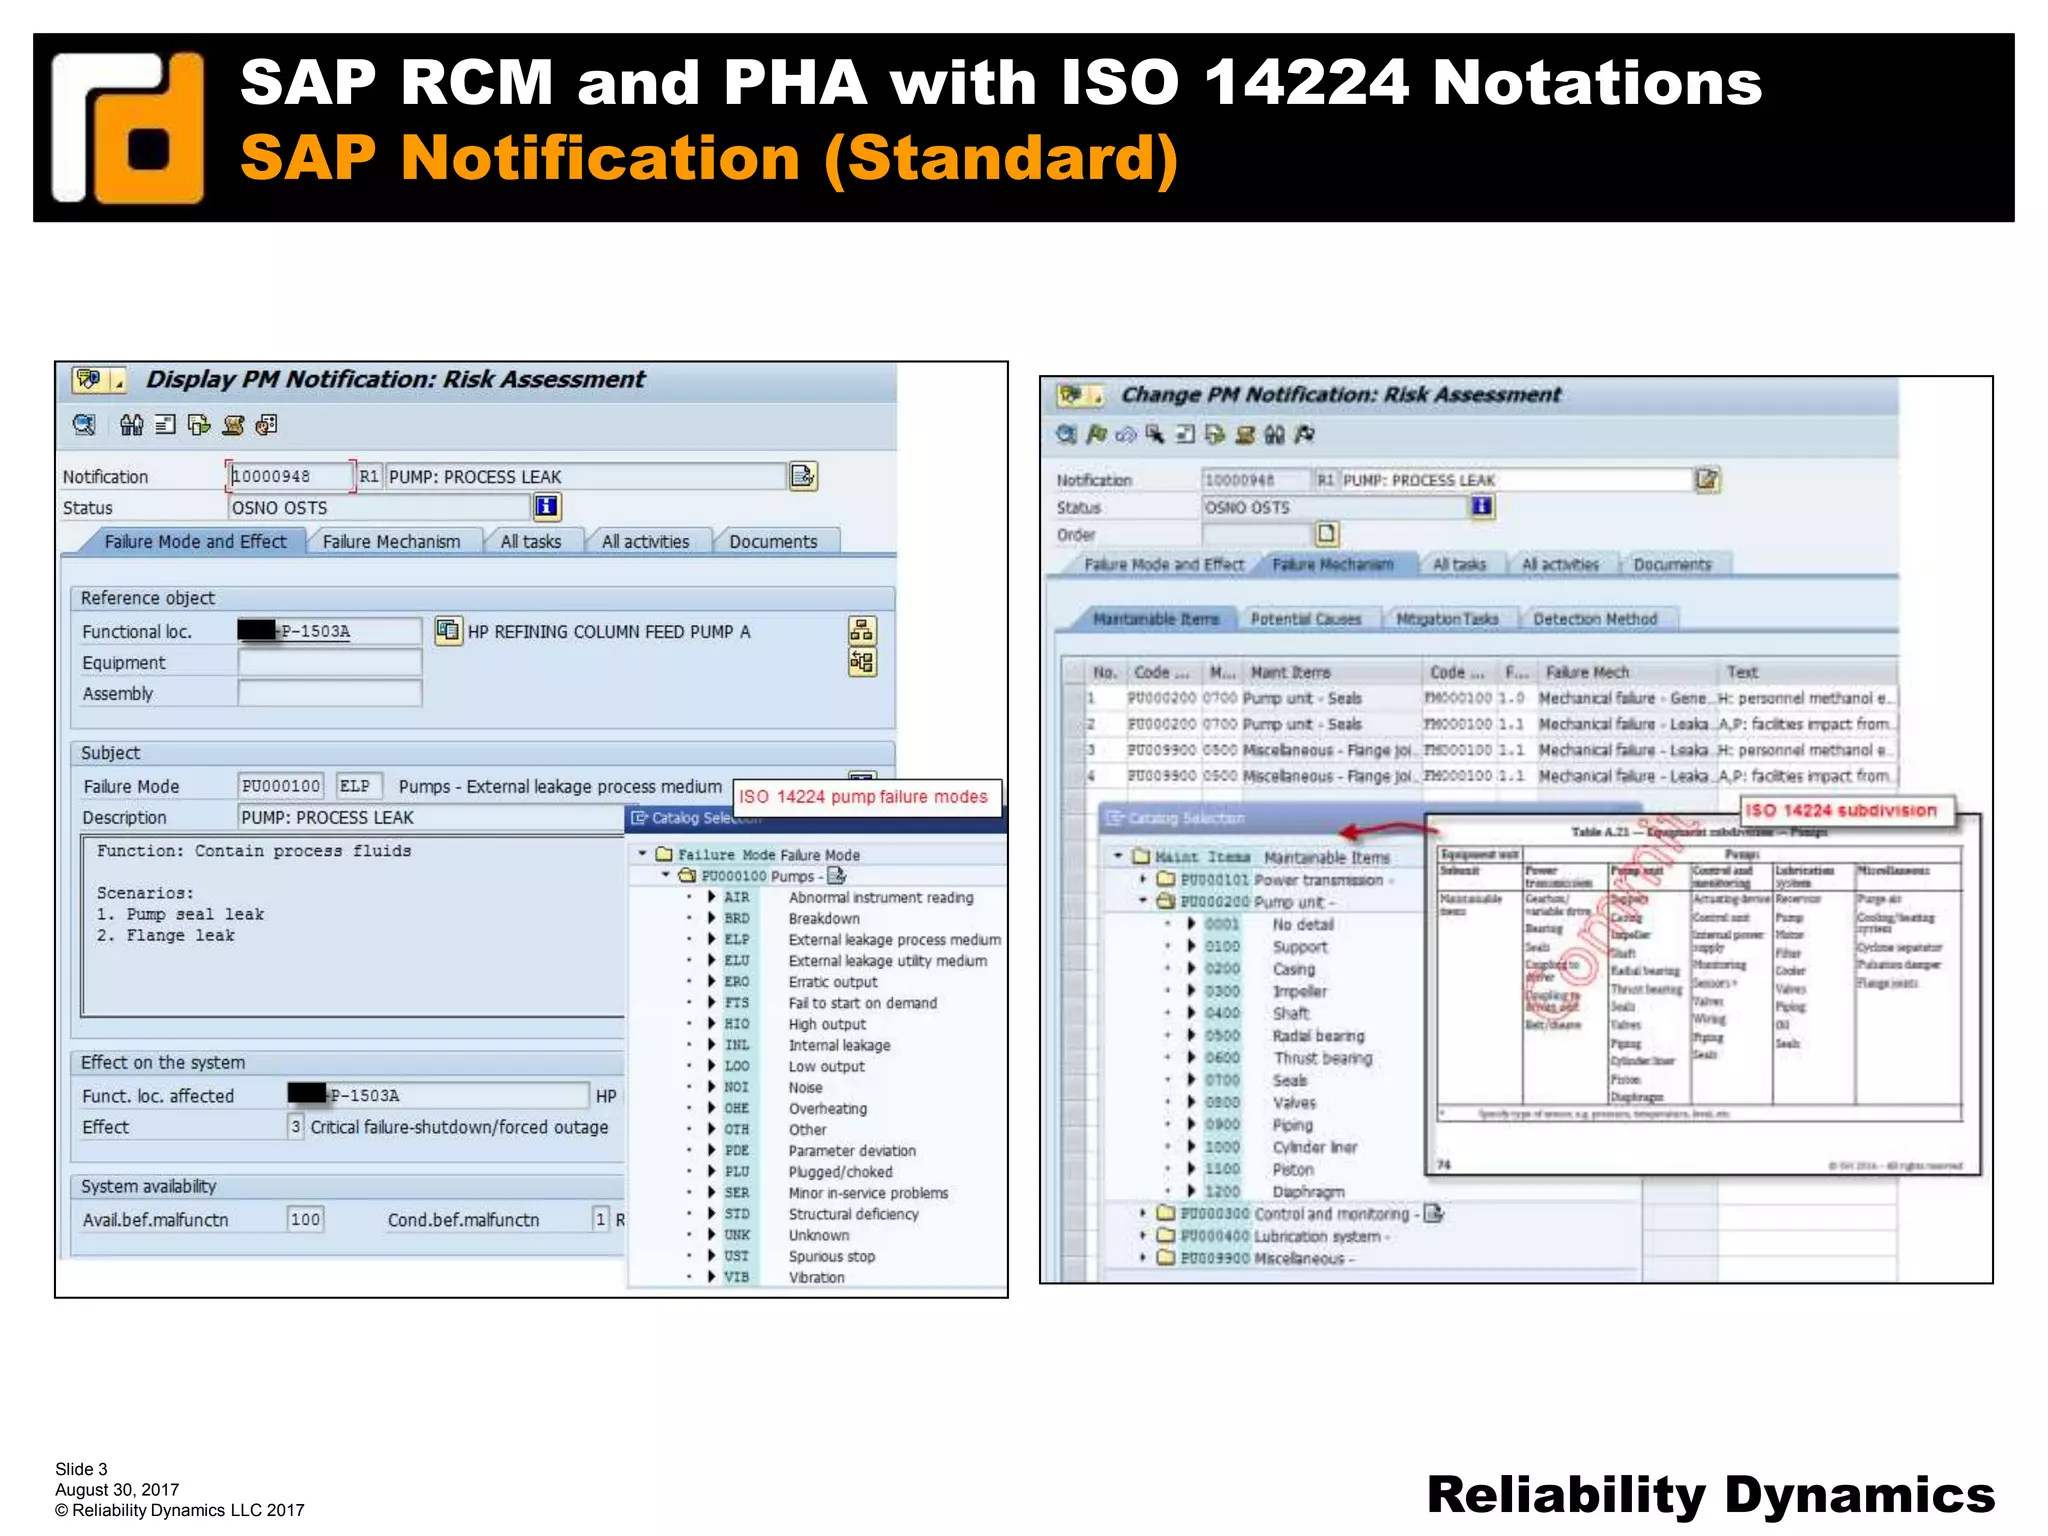Click create order icon beside Order field
The image size is (2048, 1536).
1327,534
